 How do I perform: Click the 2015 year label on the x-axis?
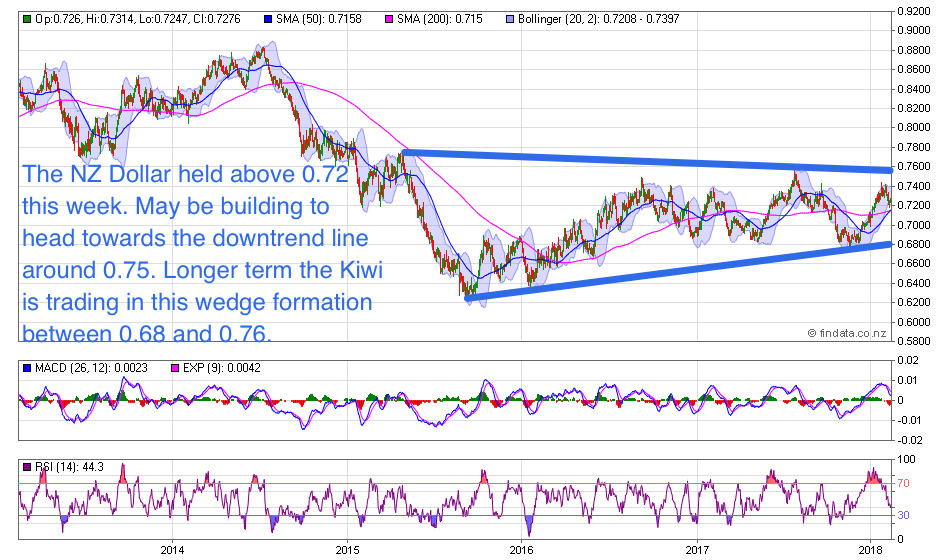click(347, 550)
